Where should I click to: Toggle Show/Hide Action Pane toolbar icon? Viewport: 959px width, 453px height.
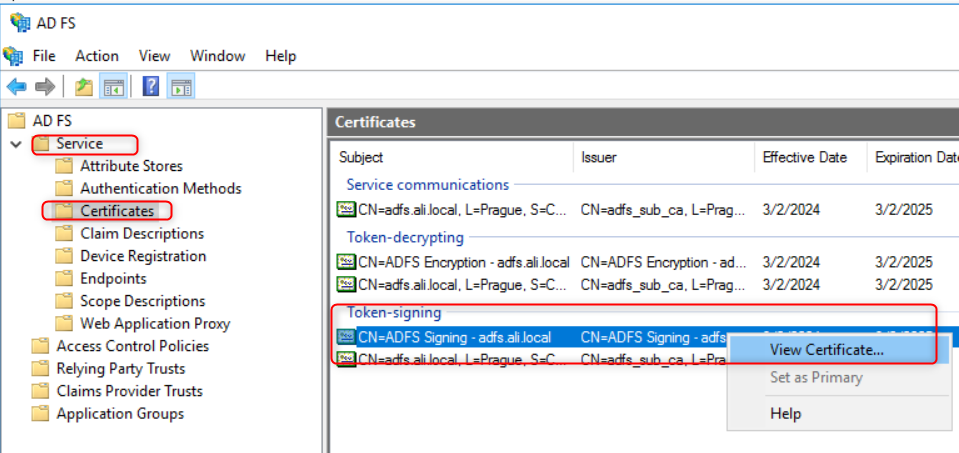click(181, 87)
